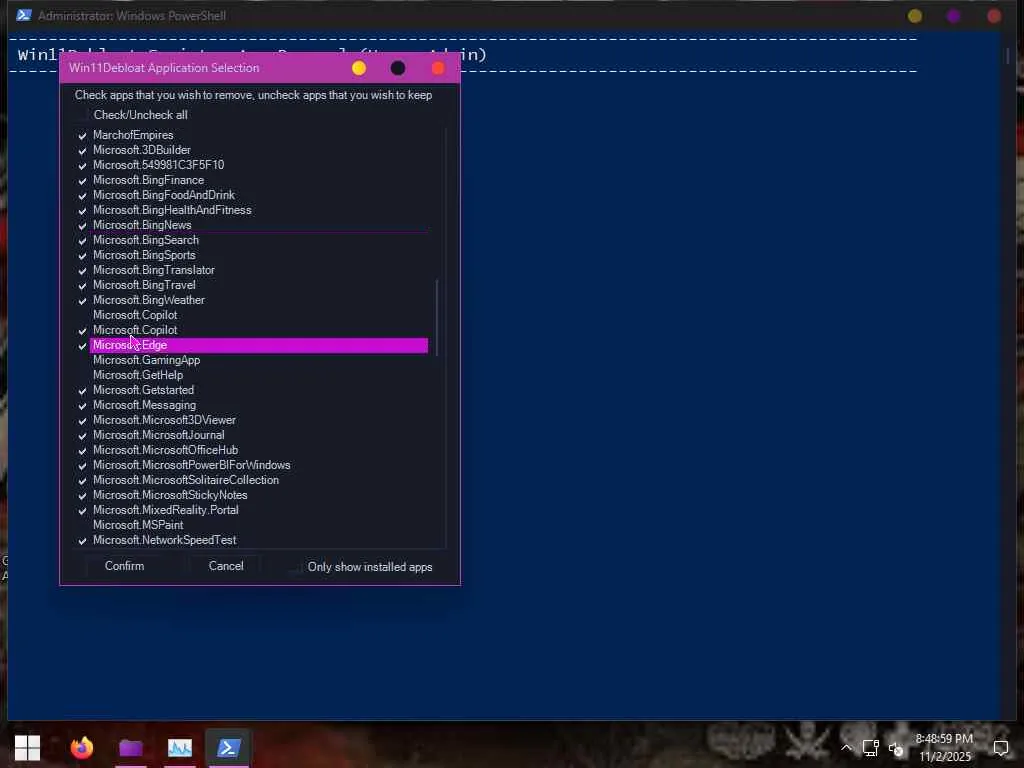Uncheck the Microsoft.BingNews checkbox
1024x768 pixels.
tap(82, 225)
